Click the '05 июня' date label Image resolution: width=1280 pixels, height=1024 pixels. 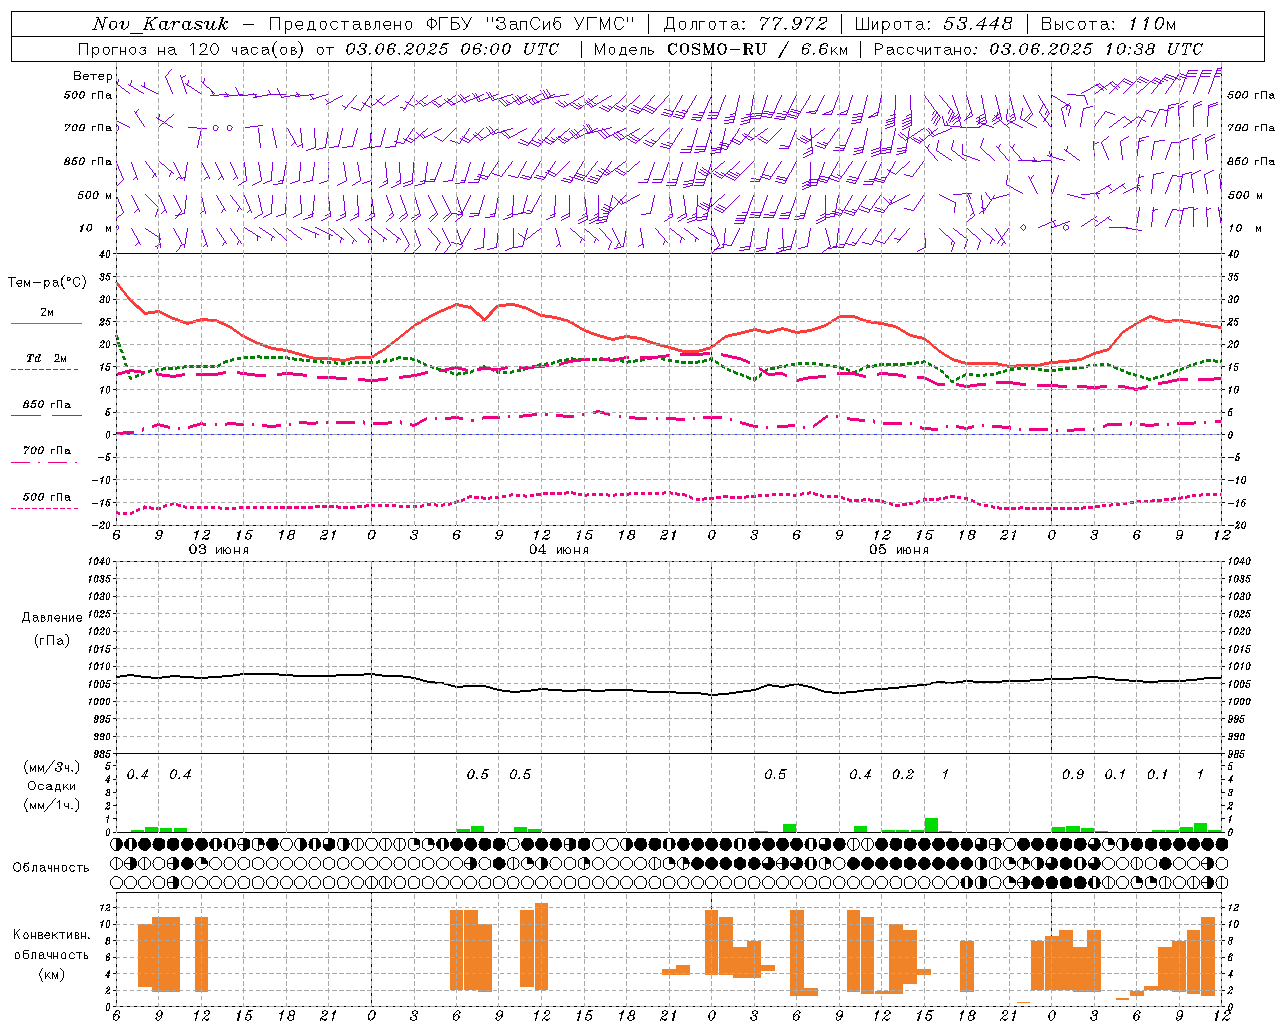click(898, 550)
